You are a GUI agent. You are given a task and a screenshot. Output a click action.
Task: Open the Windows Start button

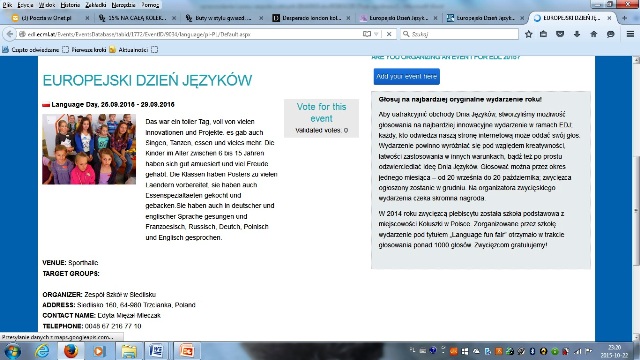point(13,351)
